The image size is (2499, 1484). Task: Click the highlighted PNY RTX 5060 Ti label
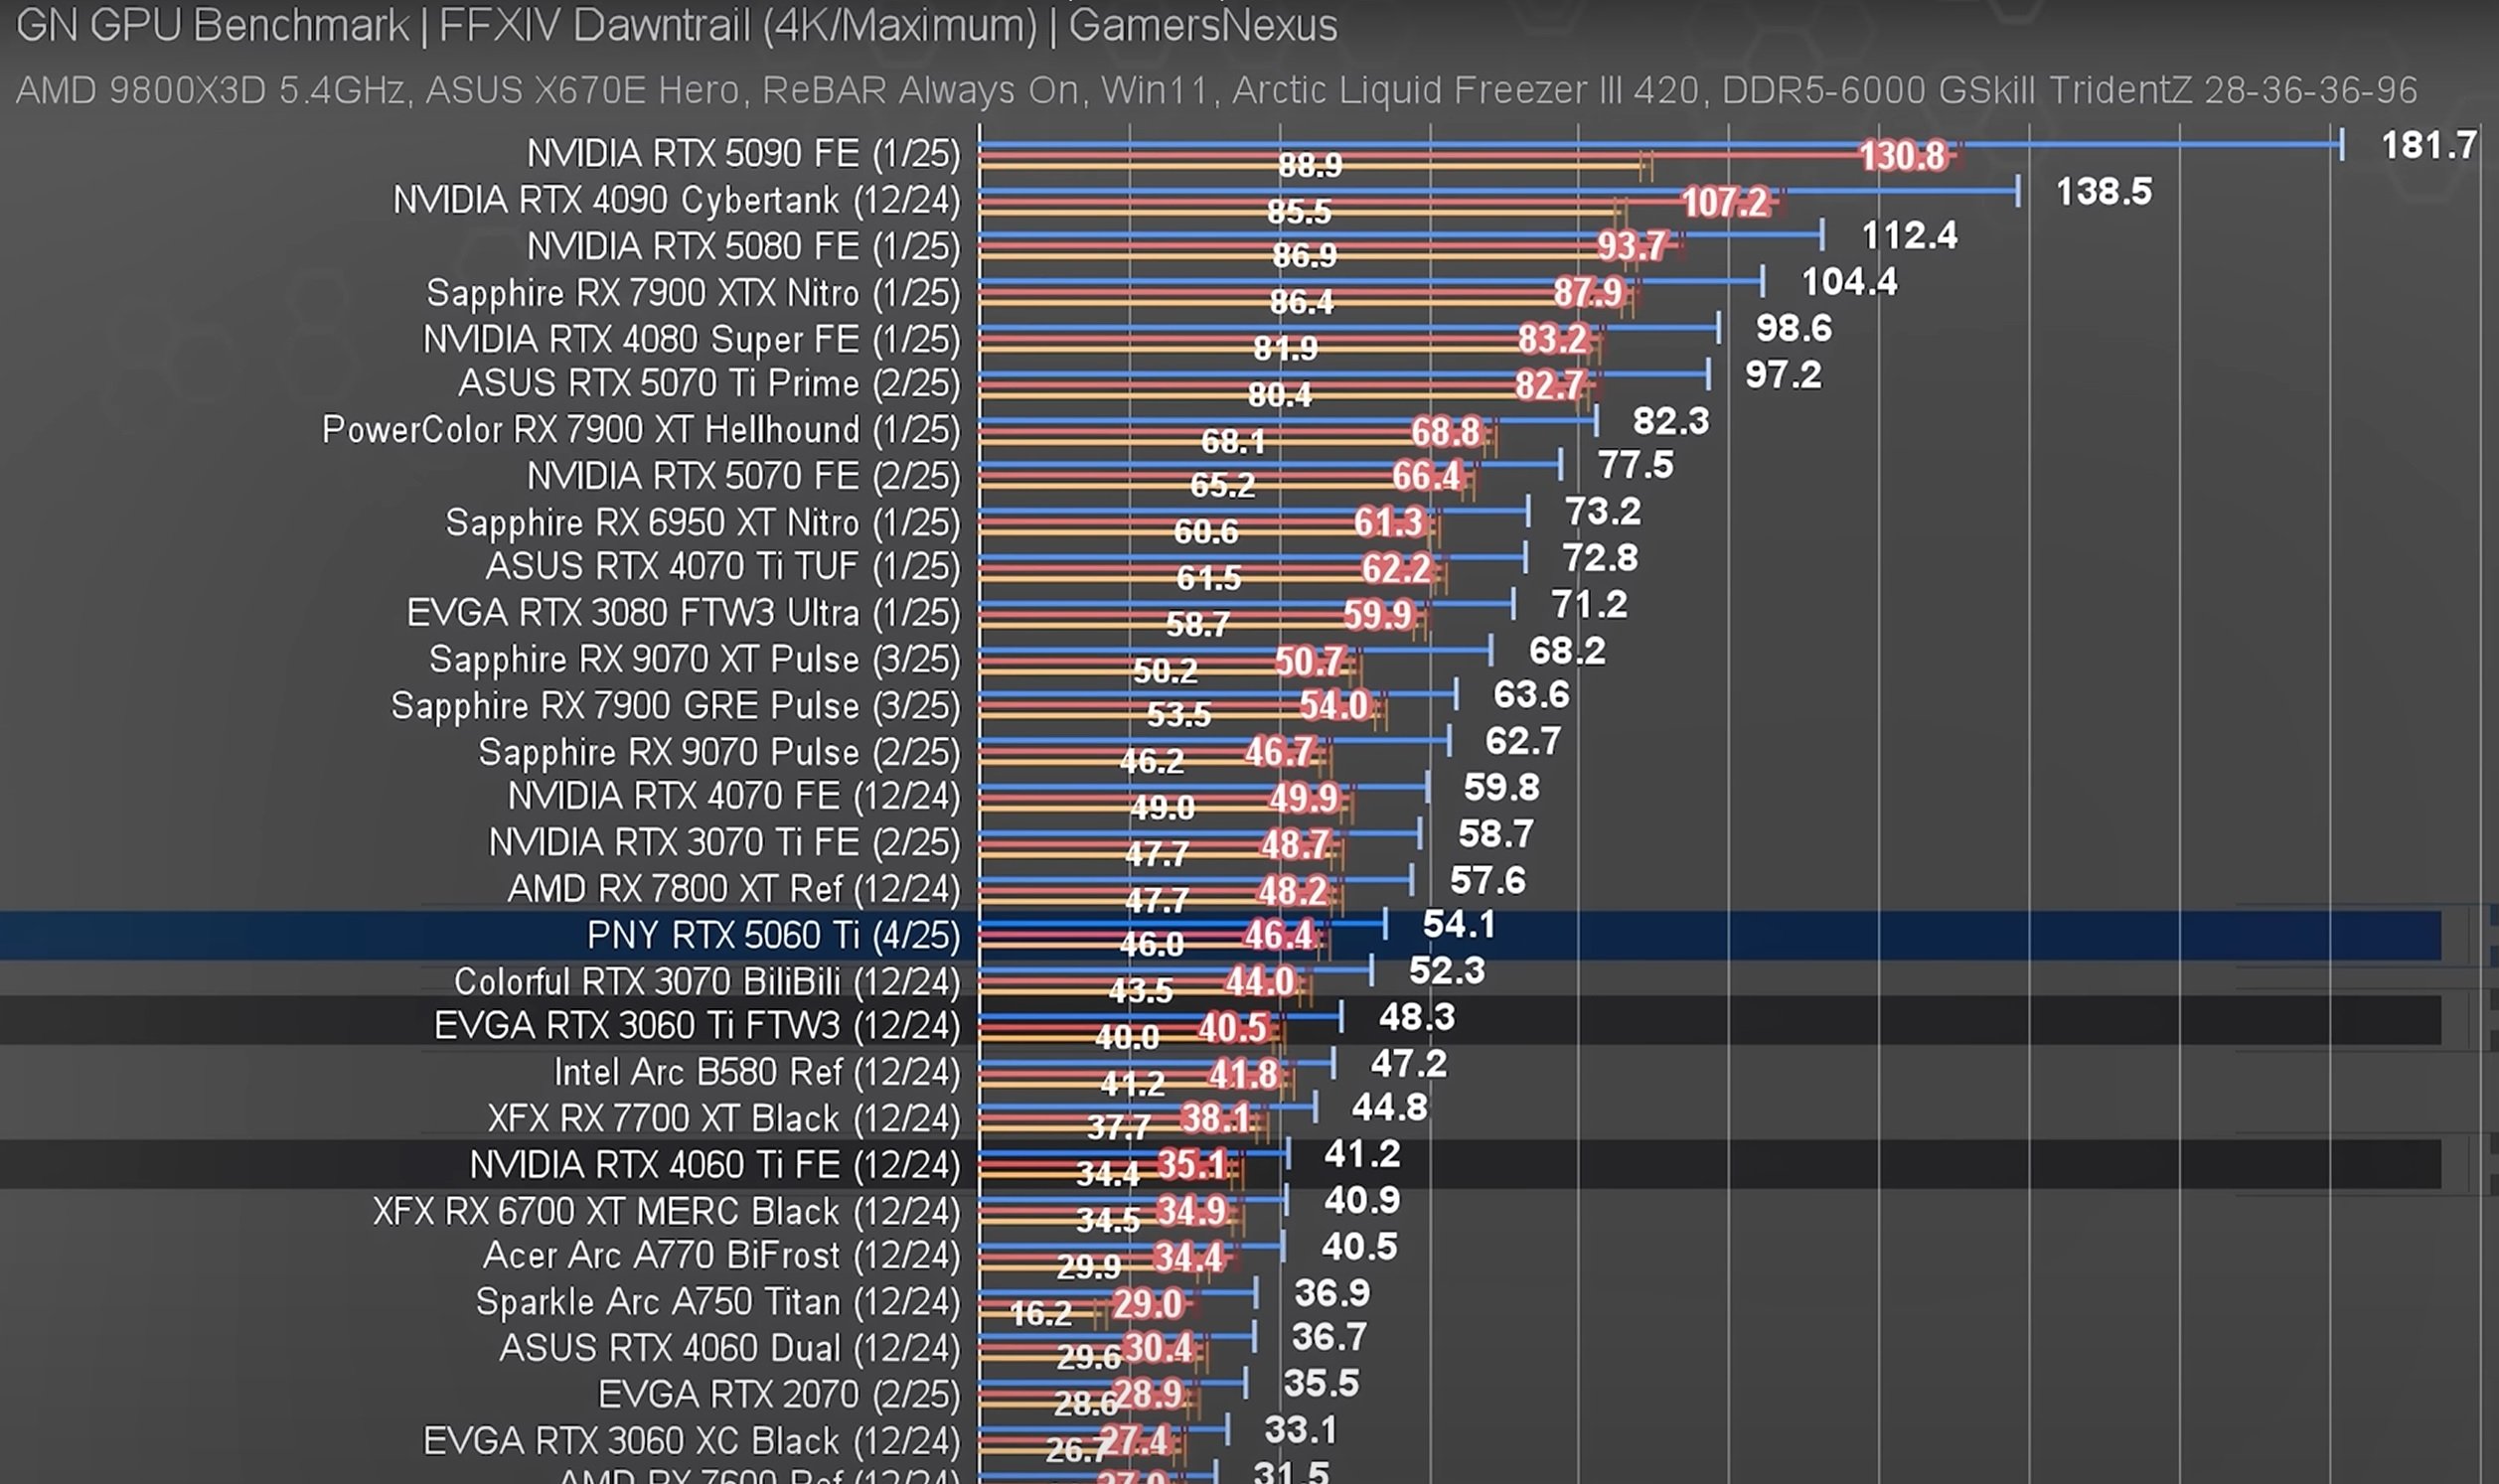pyautogui.click(x=772, y=935)
